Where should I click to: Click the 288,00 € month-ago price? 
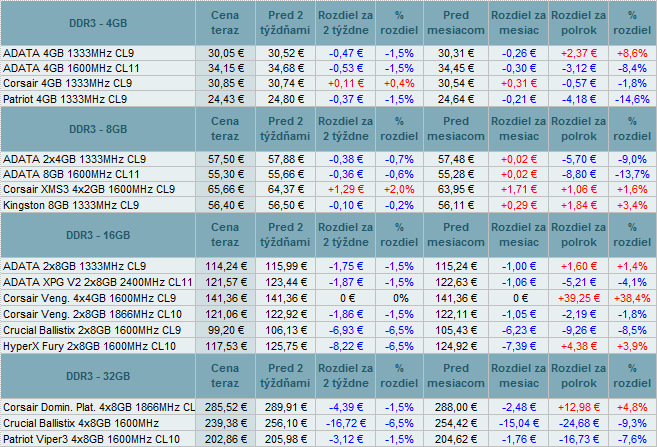click(x=456, y=407)
